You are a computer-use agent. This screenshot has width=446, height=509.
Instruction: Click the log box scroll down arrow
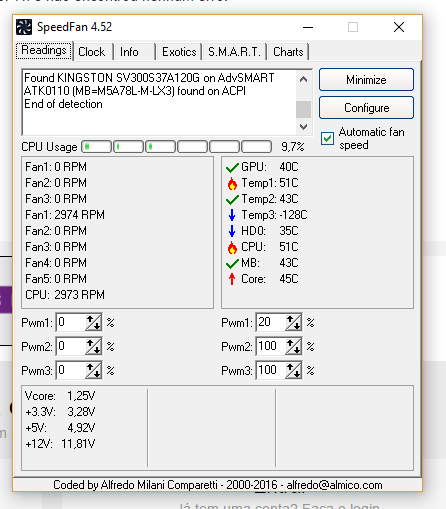(303, 127)
